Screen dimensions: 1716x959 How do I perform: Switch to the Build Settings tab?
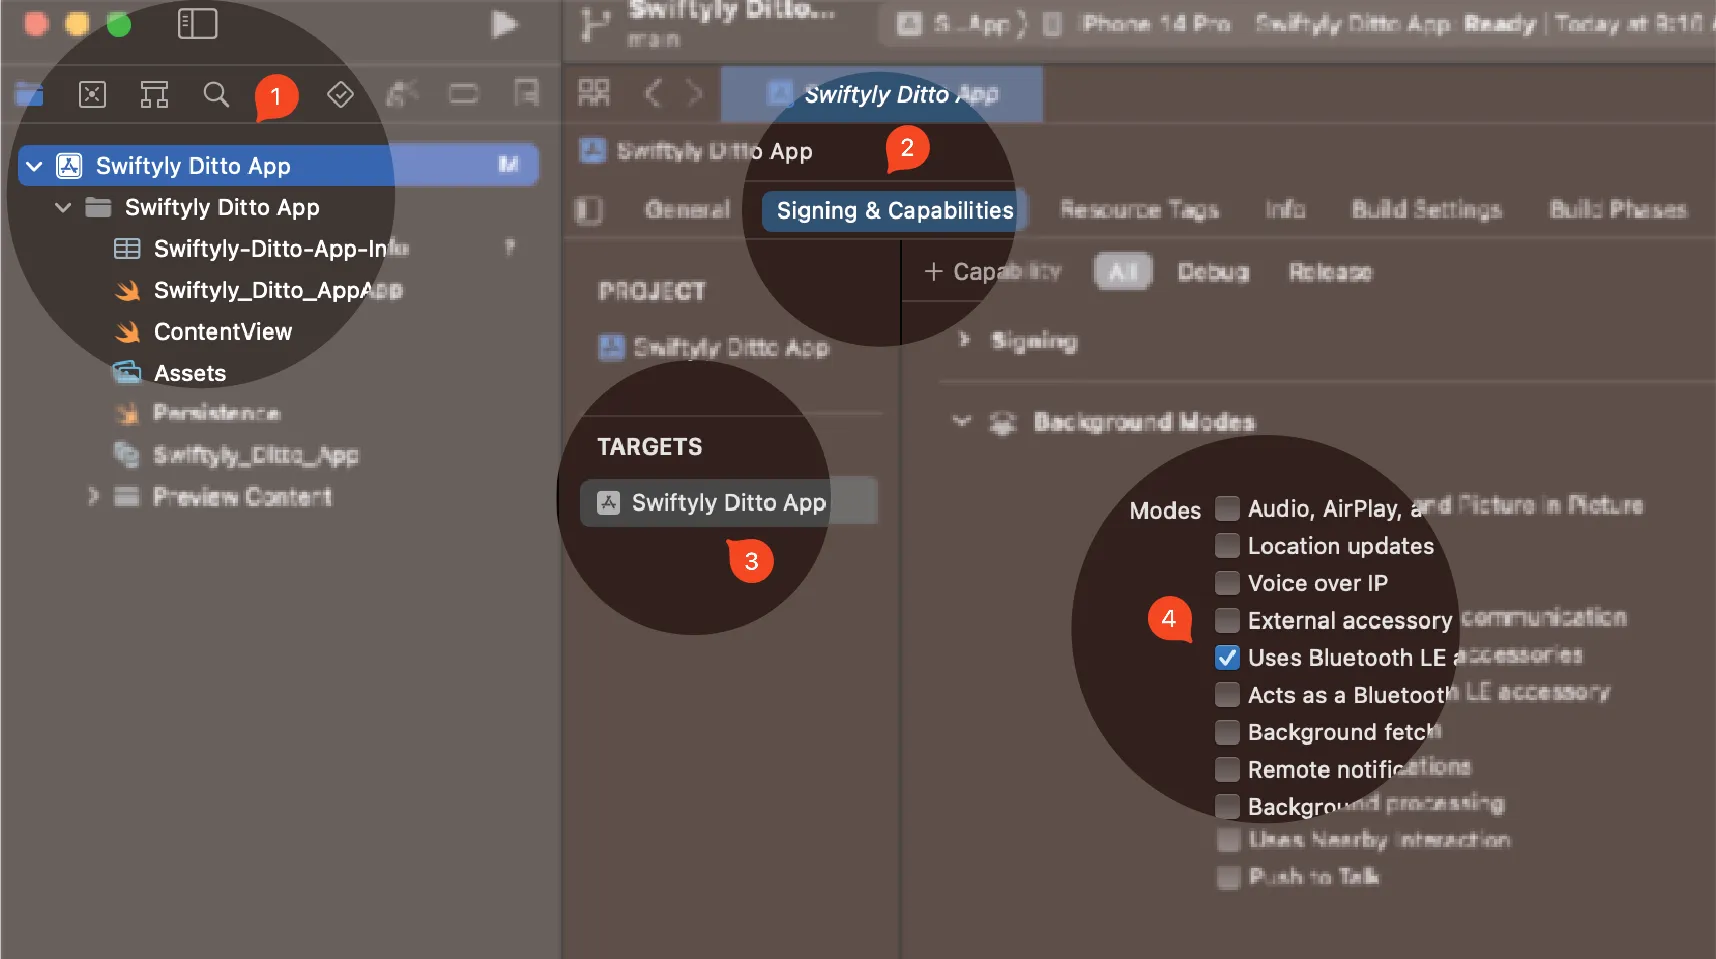[1426, 210]
